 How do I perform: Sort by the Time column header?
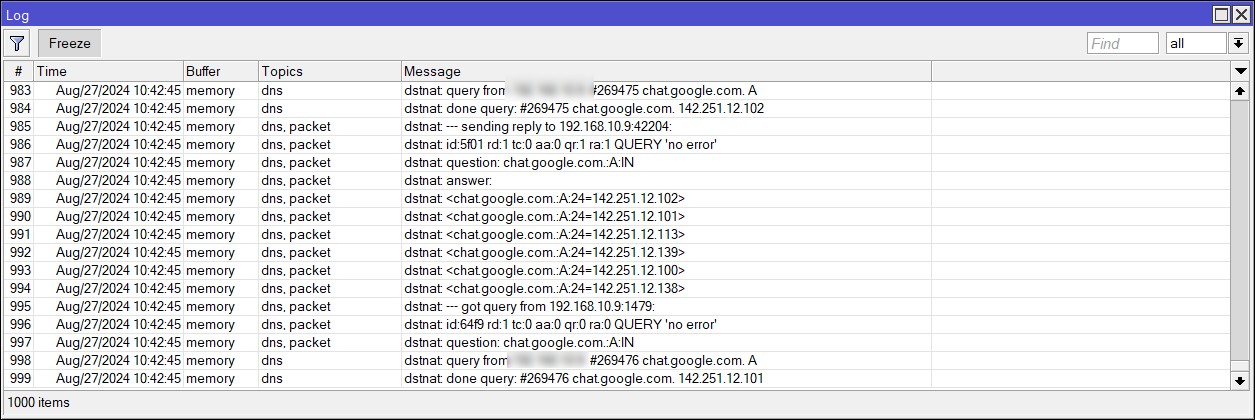coord(107,71)
